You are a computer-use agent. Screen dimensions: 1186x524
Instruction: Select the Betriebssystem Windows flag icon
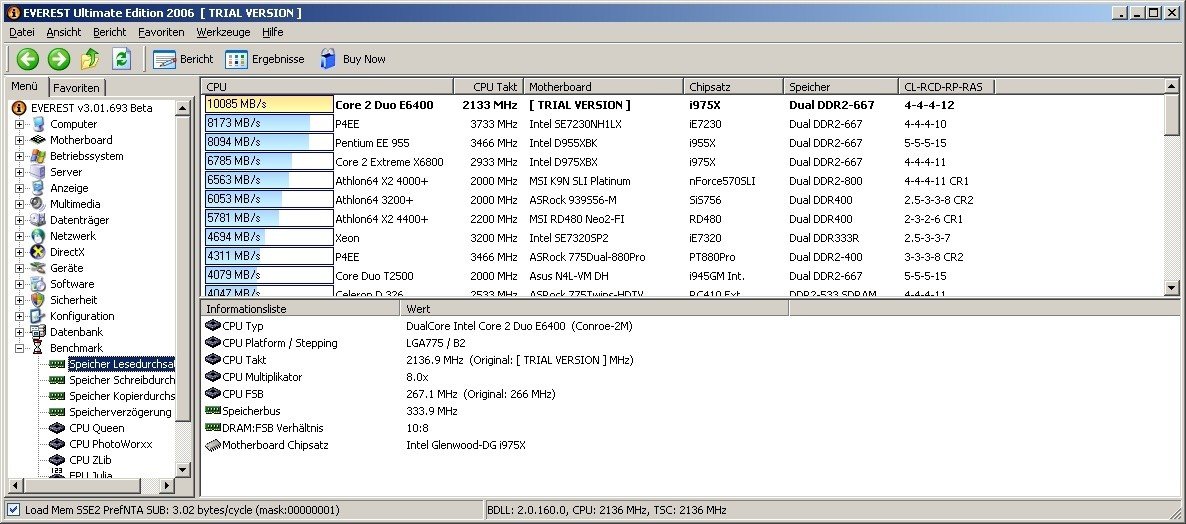[38, 156]
